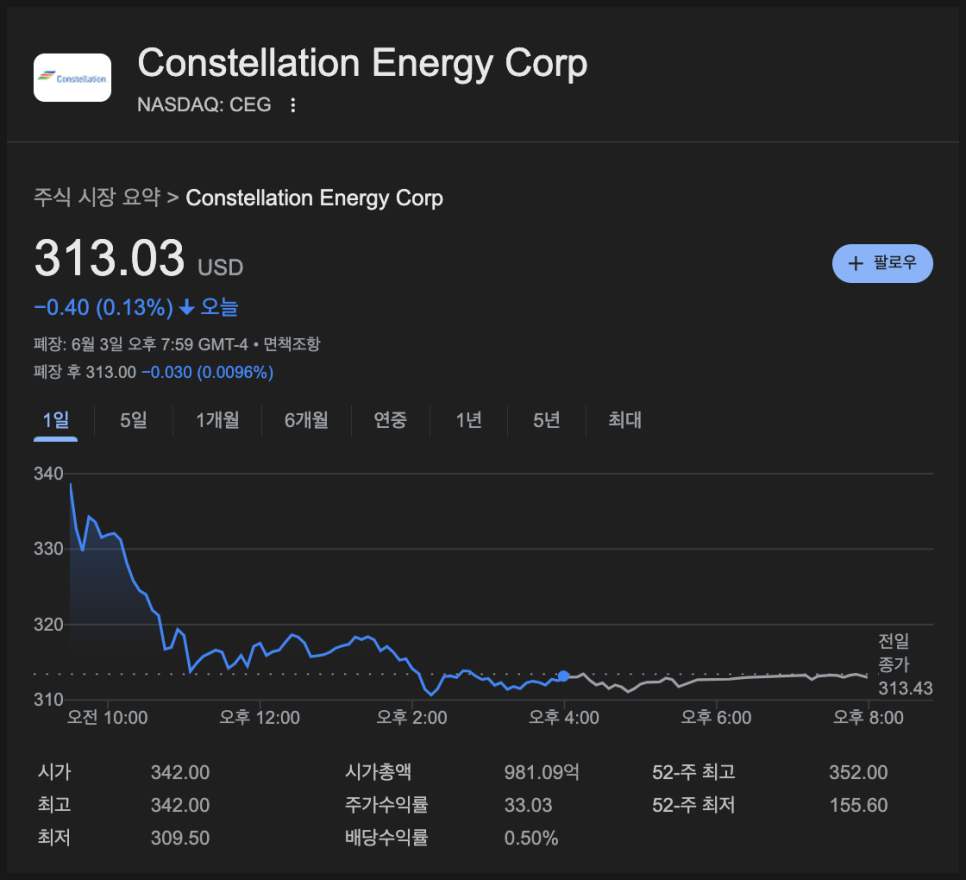The image size is (966, 880).
Task: Click the 오후 2:00 axis label
Action: 412,718
